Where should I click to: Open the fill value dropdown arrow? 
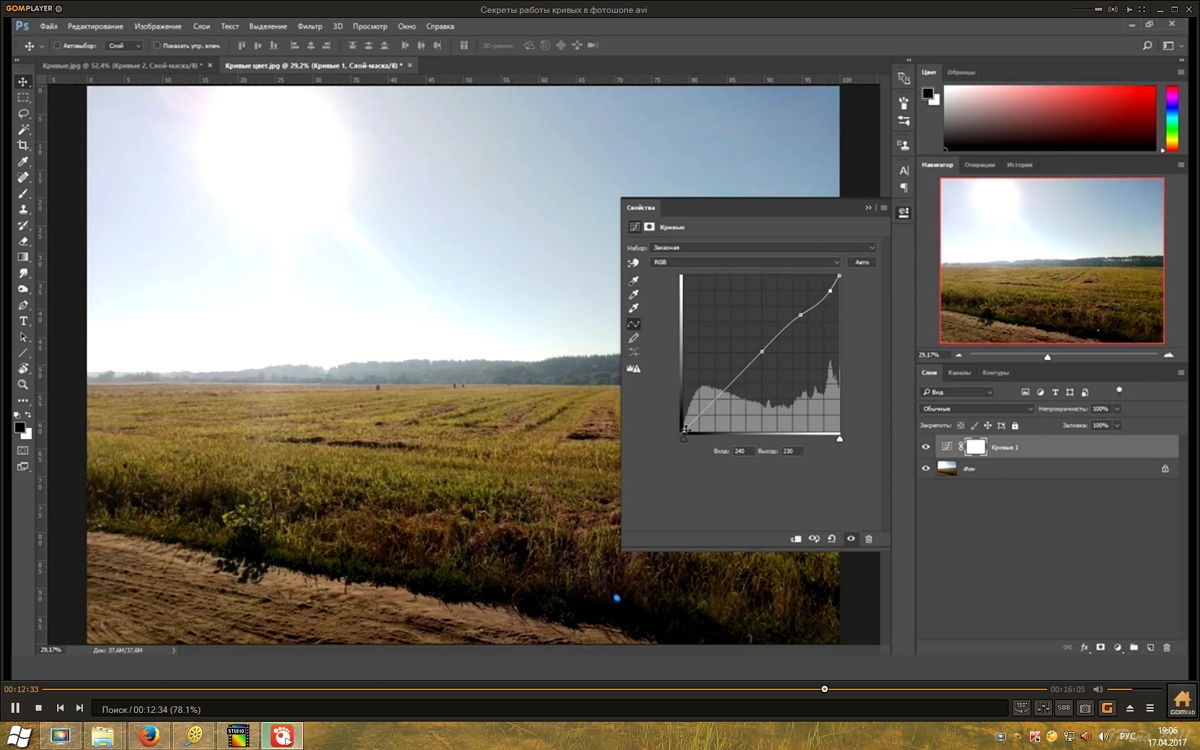(x=1117, y=425)
